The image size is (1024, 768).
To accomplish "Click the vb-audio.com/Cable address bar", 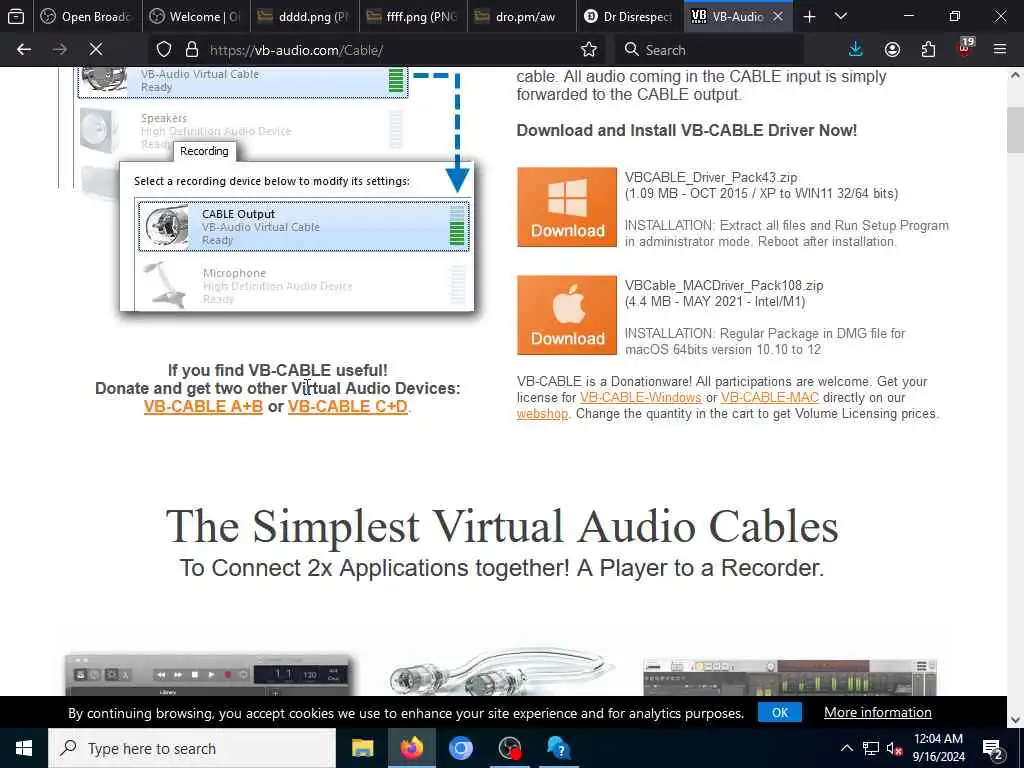I will click(x=379, y=50).
